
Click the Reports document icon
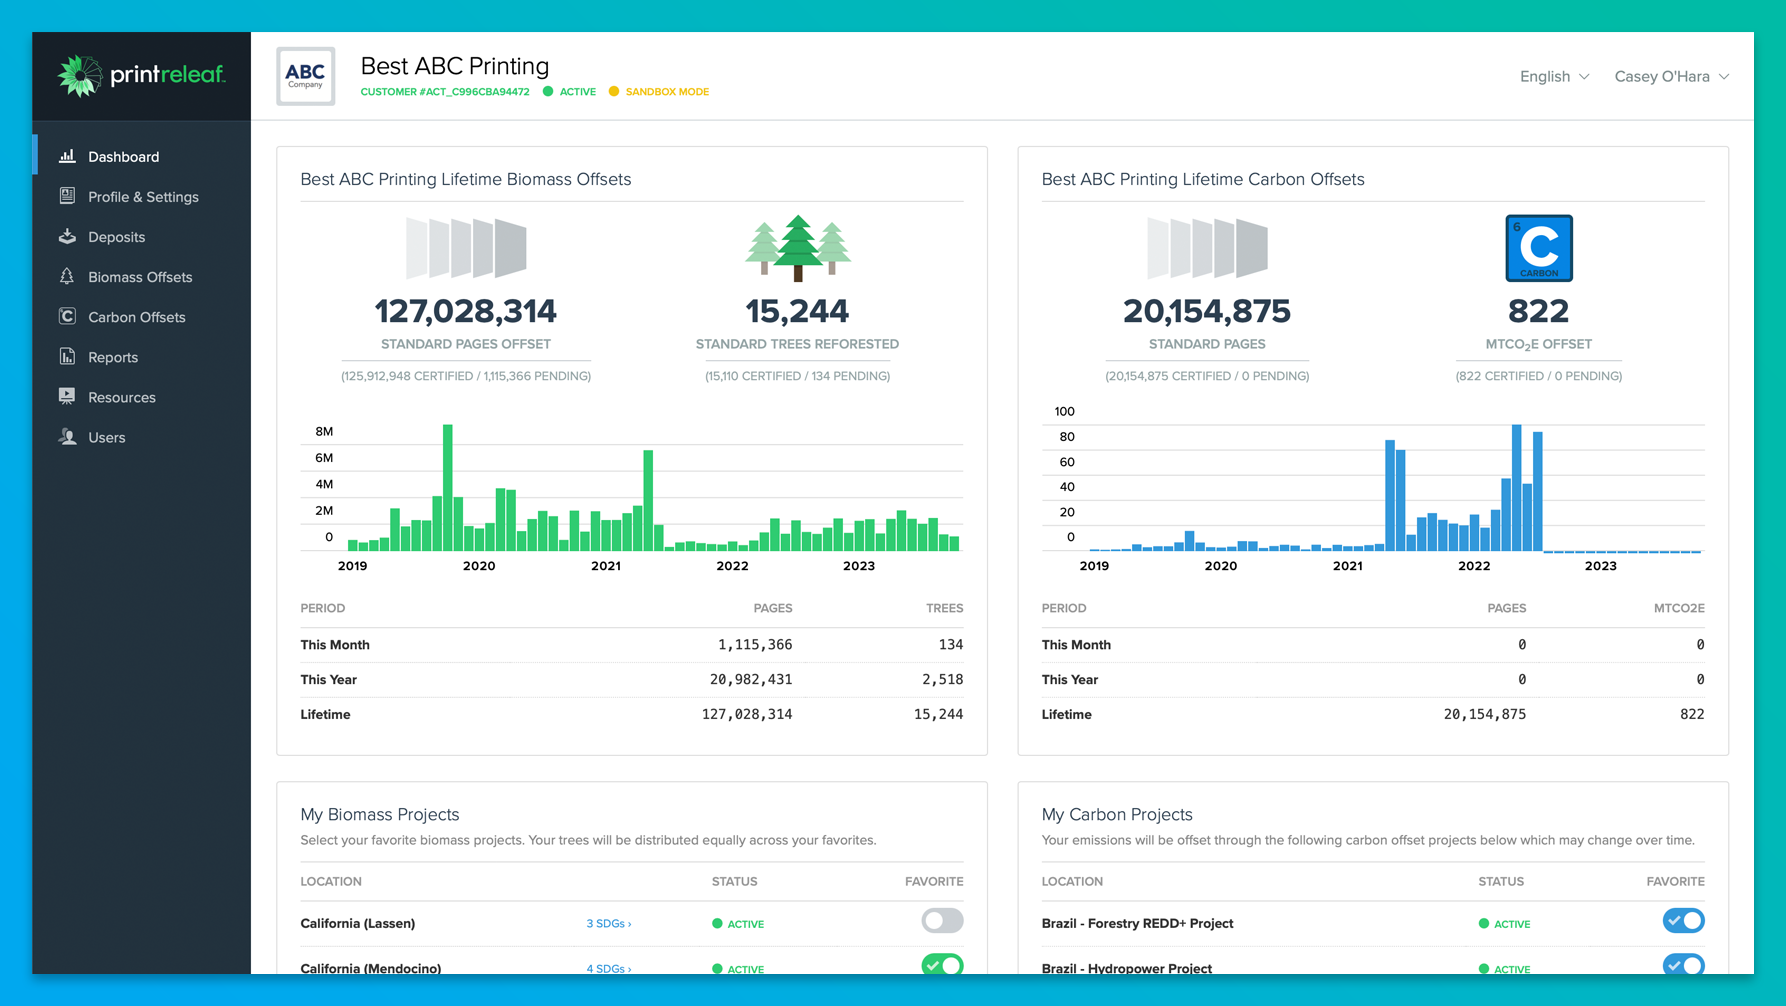click(x=67, y=356)
